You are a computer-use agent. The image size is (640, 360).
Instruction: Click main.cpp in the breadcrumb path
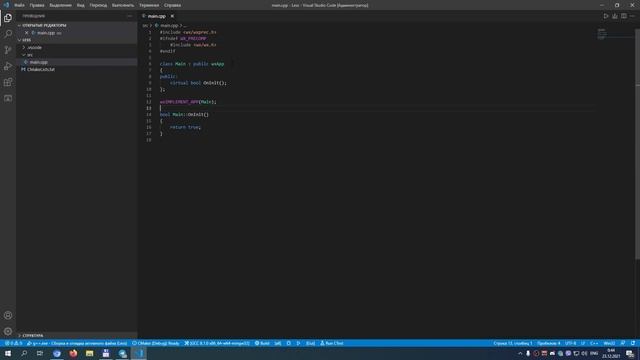[169, 25]
